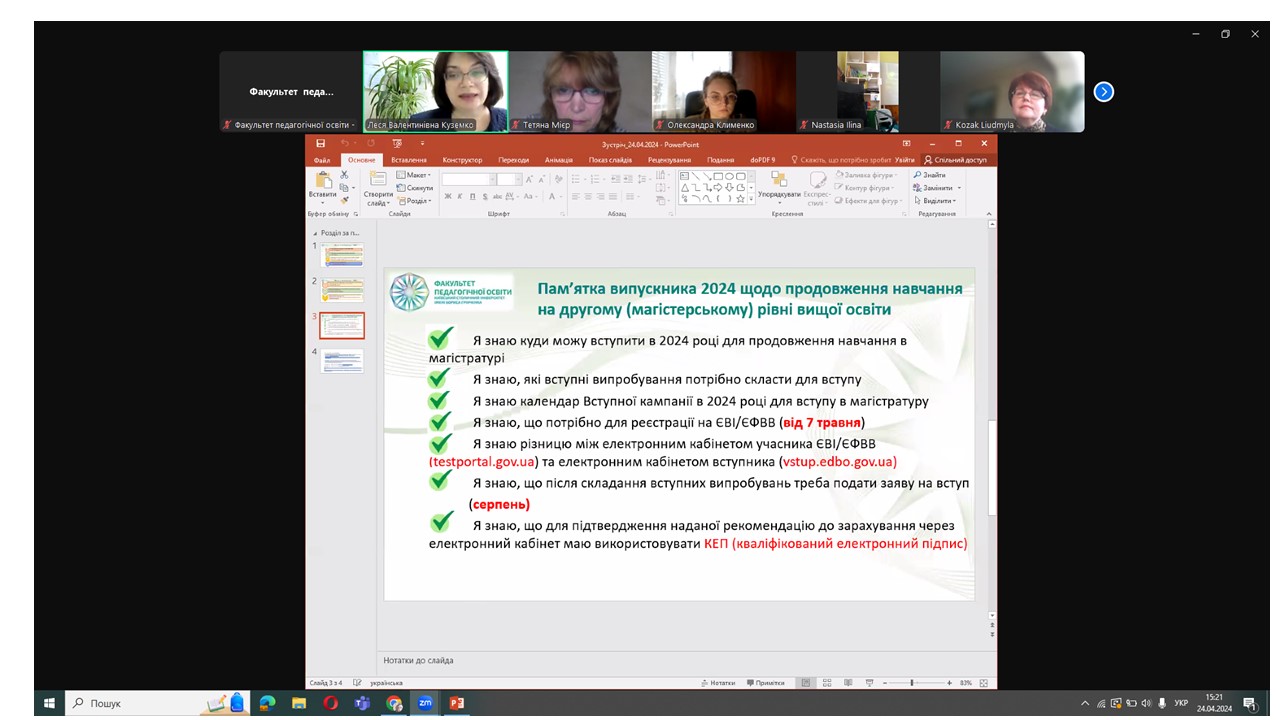
Task: Toggle Примітки comments pane
Action: pyautogui.click(x=766, y=683)
